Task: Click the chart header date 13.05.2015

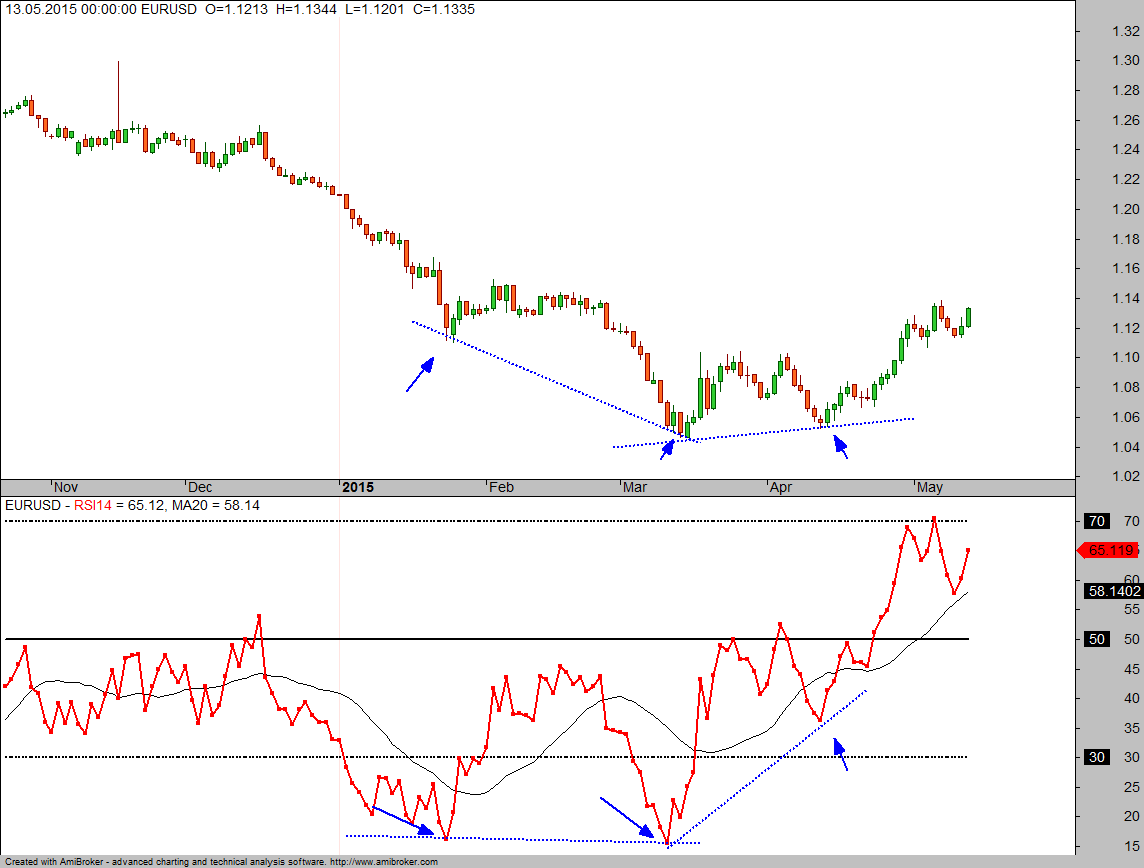Action: (x=36, y=9)
